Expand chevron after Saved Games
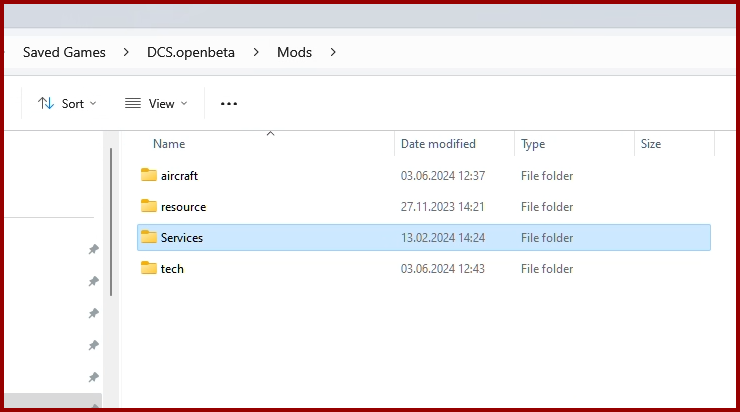 (126, 52)
